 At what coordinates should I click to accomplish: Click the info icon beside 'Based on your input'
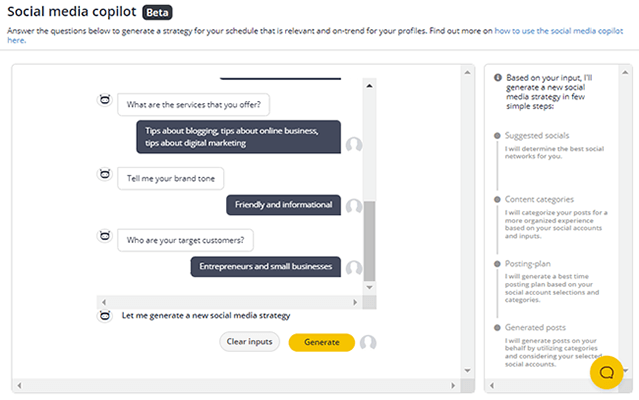point(498,78)
